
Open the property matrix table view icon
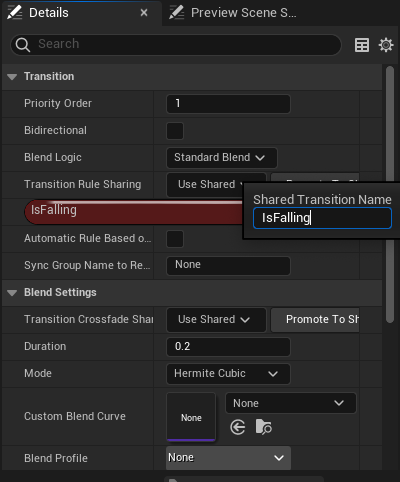pos(362,45)
